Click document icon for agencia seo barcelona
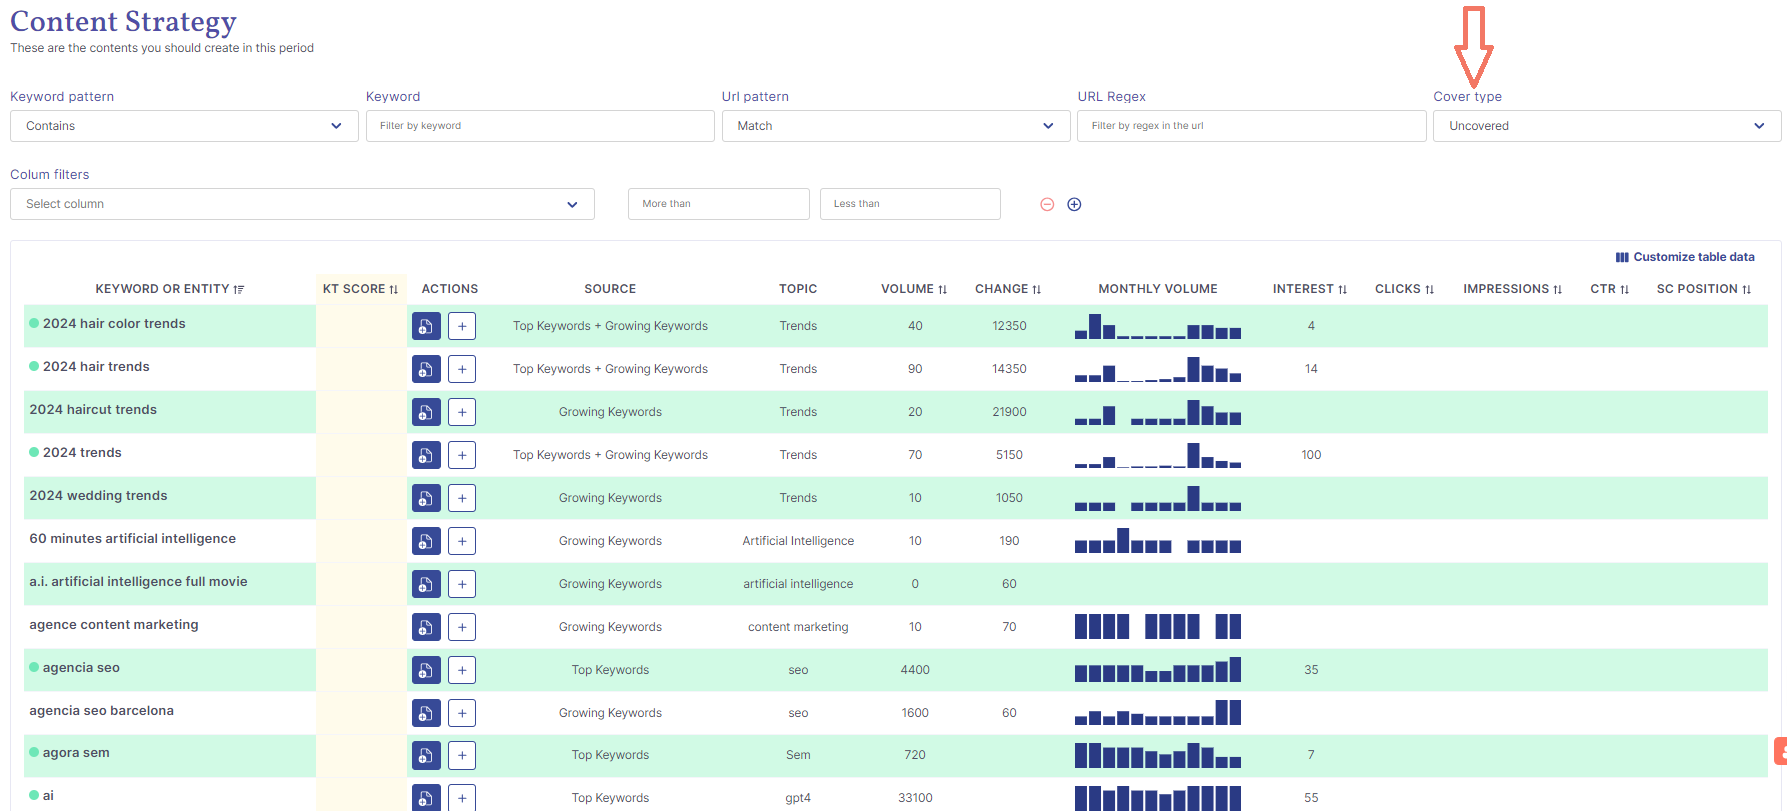The image size is (1787, 811). [x=426, y=713]
